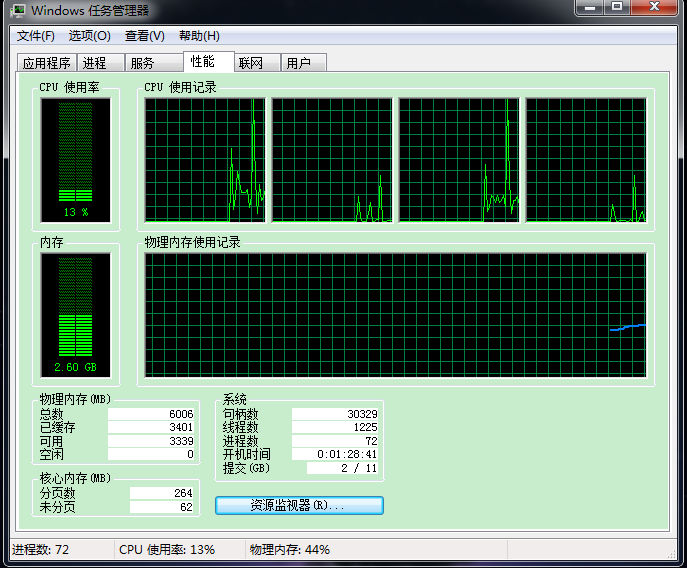The image size is (687, 568).
Task: Open the 文件(F) menu
Action: 35,36
